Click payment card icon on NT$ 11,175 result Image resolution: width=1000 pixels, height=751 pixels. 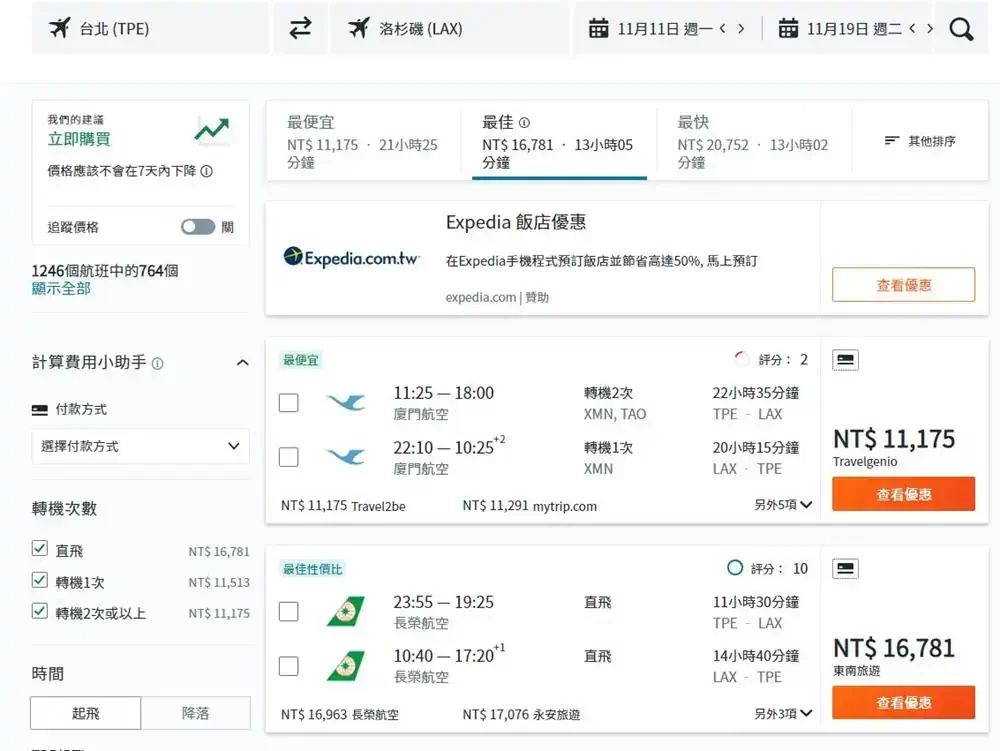click(x=846, y=360)
